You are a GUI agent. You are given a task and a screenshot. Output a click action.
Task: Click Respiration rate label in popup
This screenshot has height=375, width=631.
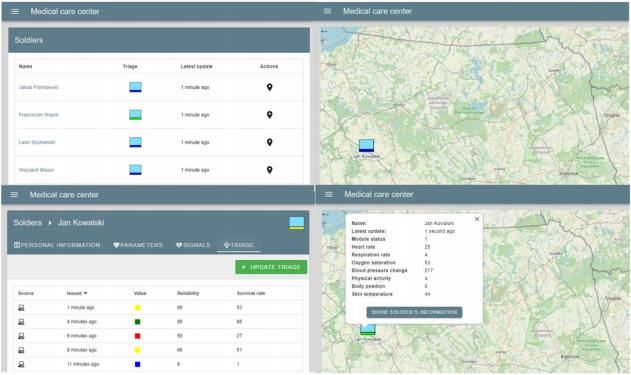371,255
